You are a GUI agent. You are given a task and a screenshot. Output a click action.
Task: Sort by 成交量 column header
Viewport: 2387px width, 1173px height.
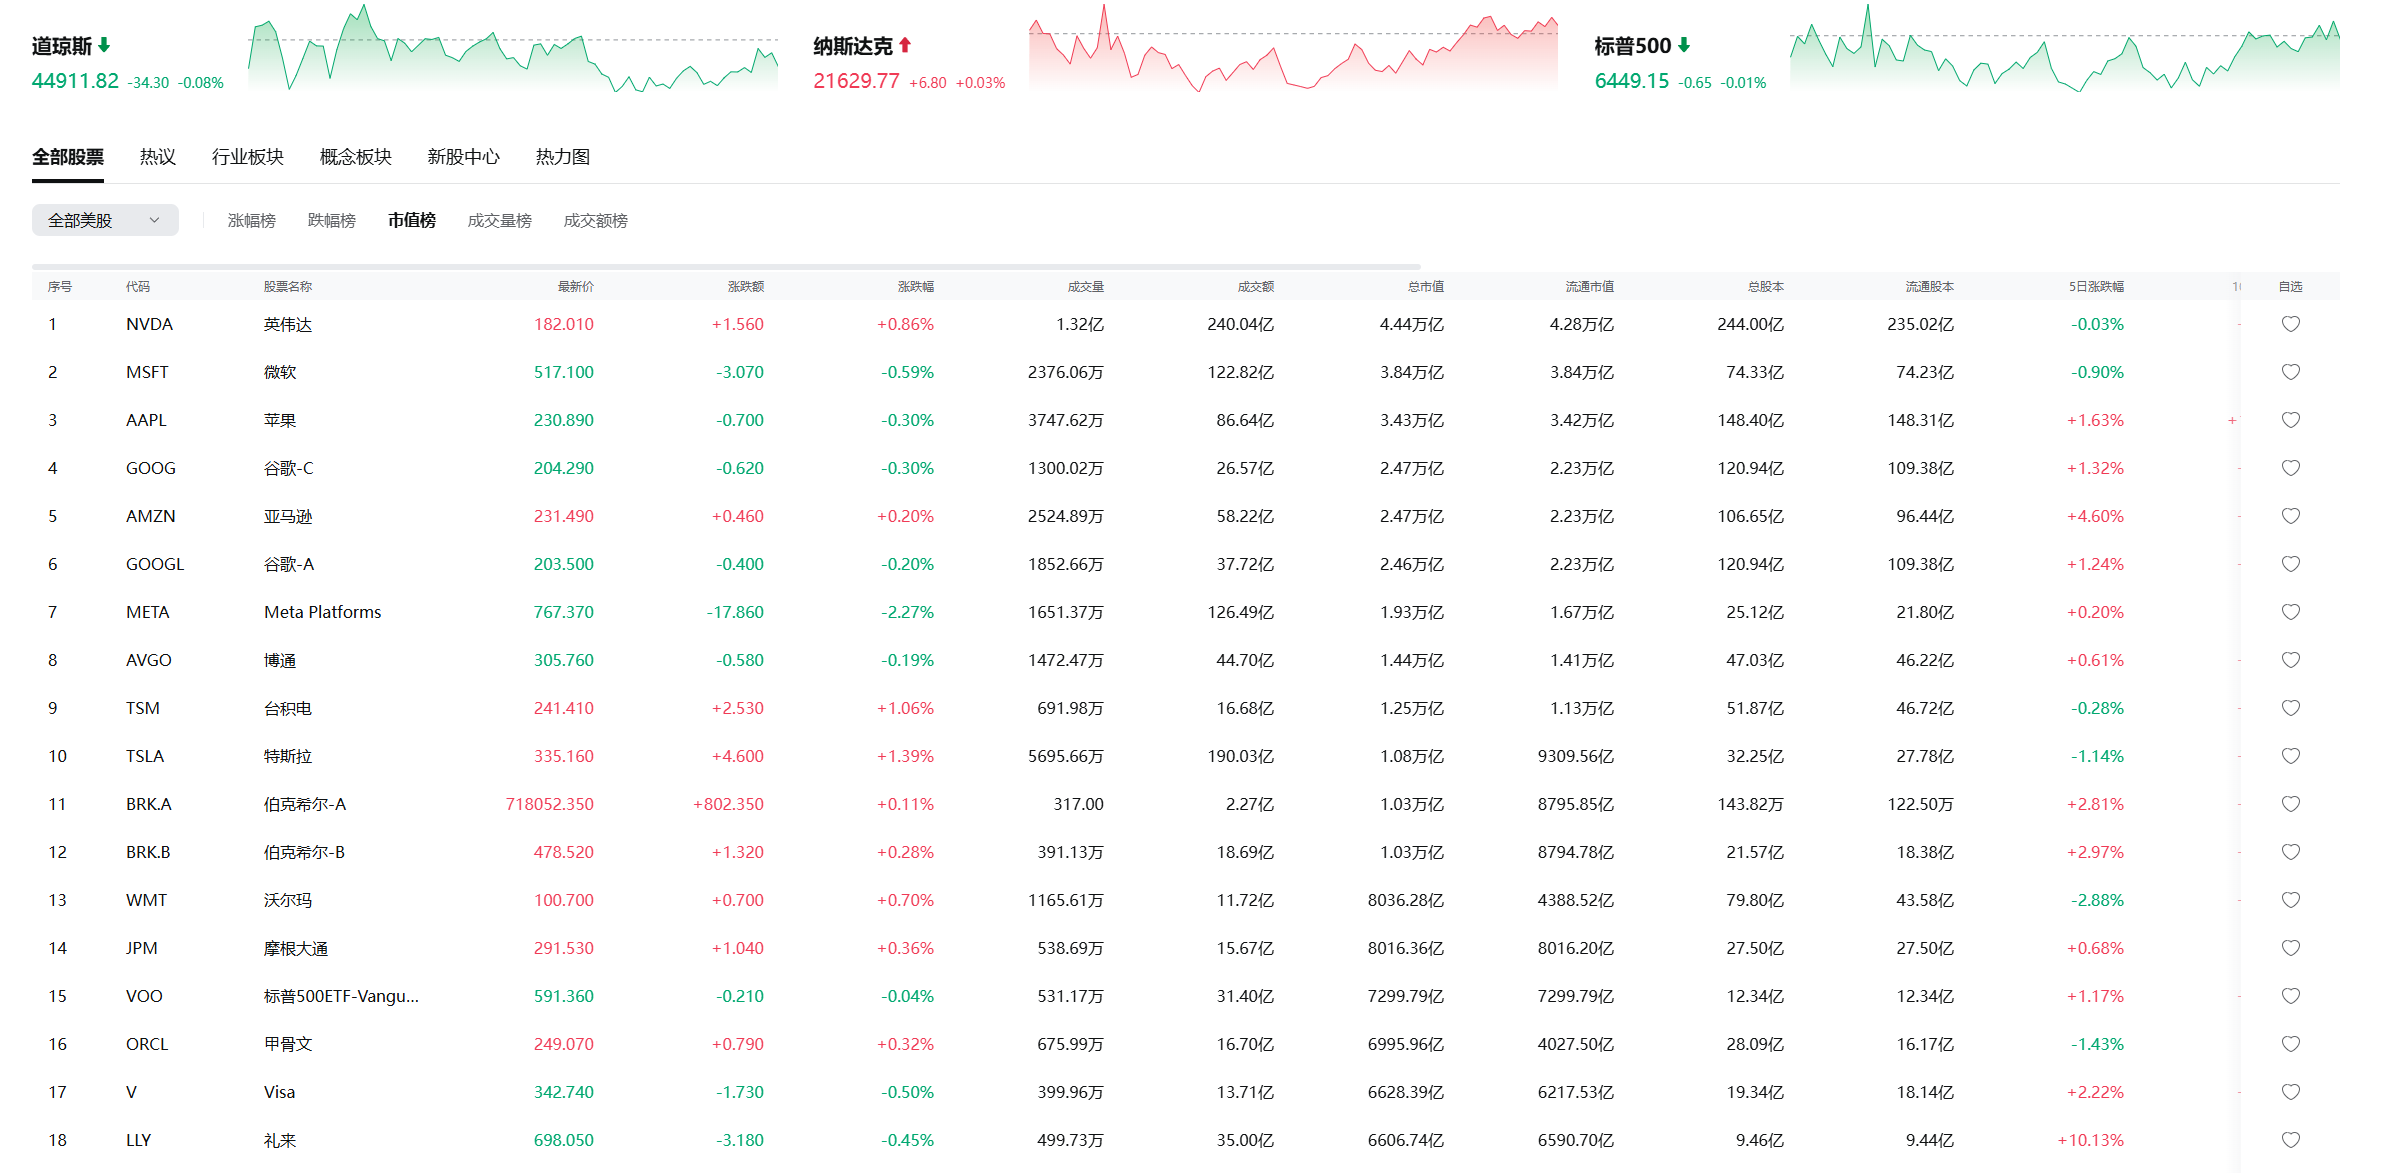point(1086,286)
